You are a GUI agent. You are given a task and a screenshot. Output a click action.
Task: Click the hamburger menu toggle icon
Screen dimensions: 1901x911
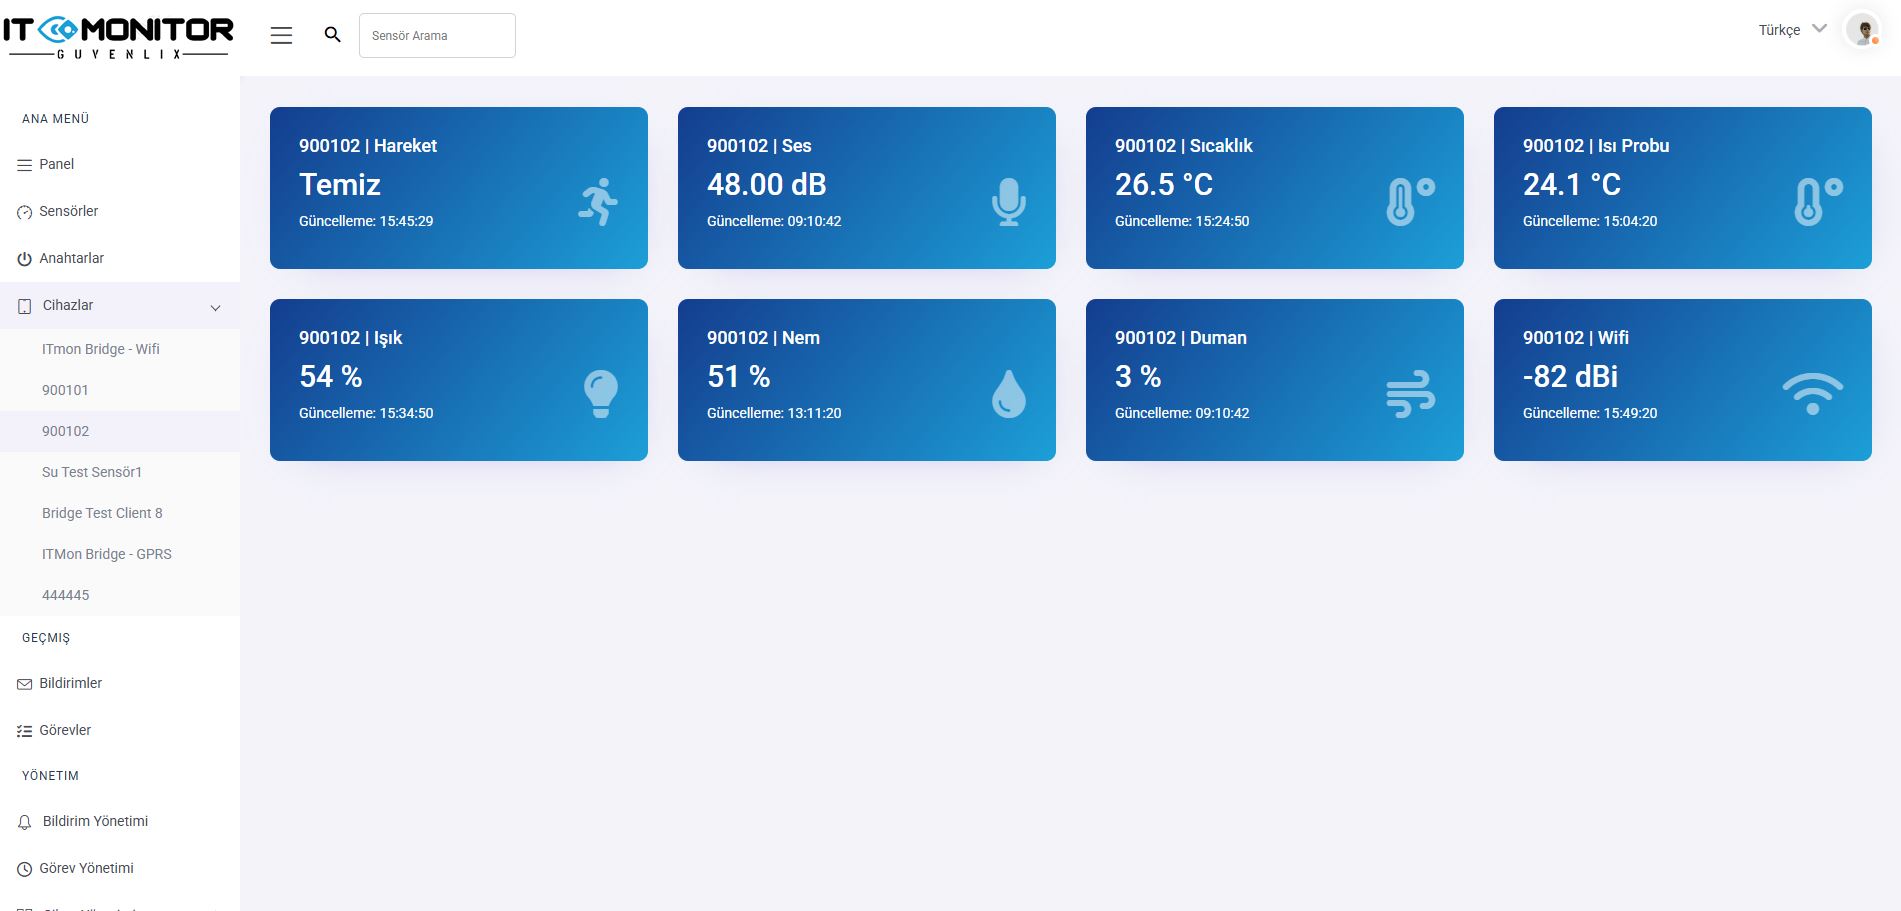coord(281,36)
